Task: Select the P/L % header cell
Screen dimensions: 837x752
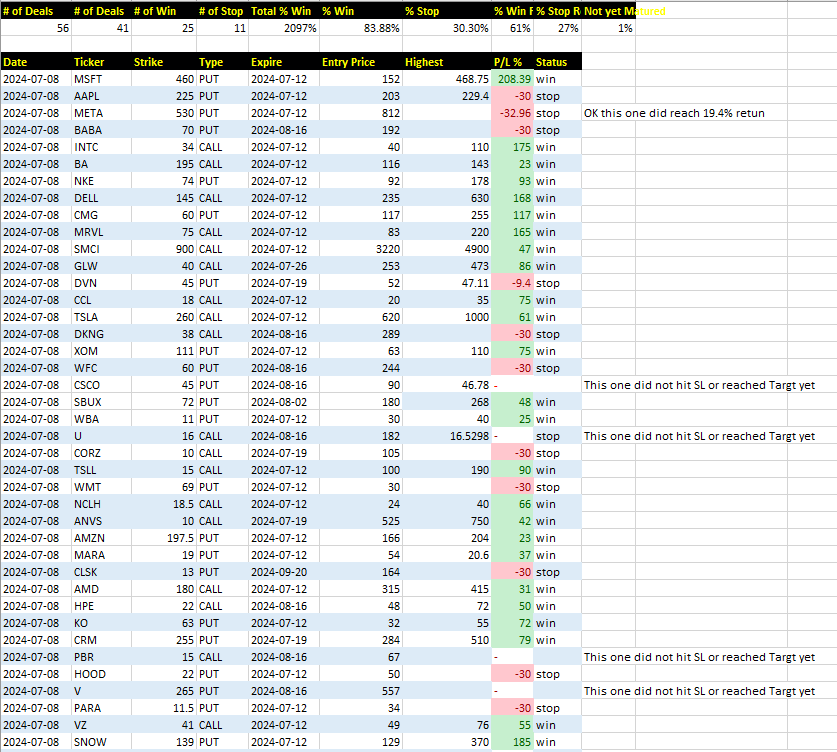Action: coord(512,62)
